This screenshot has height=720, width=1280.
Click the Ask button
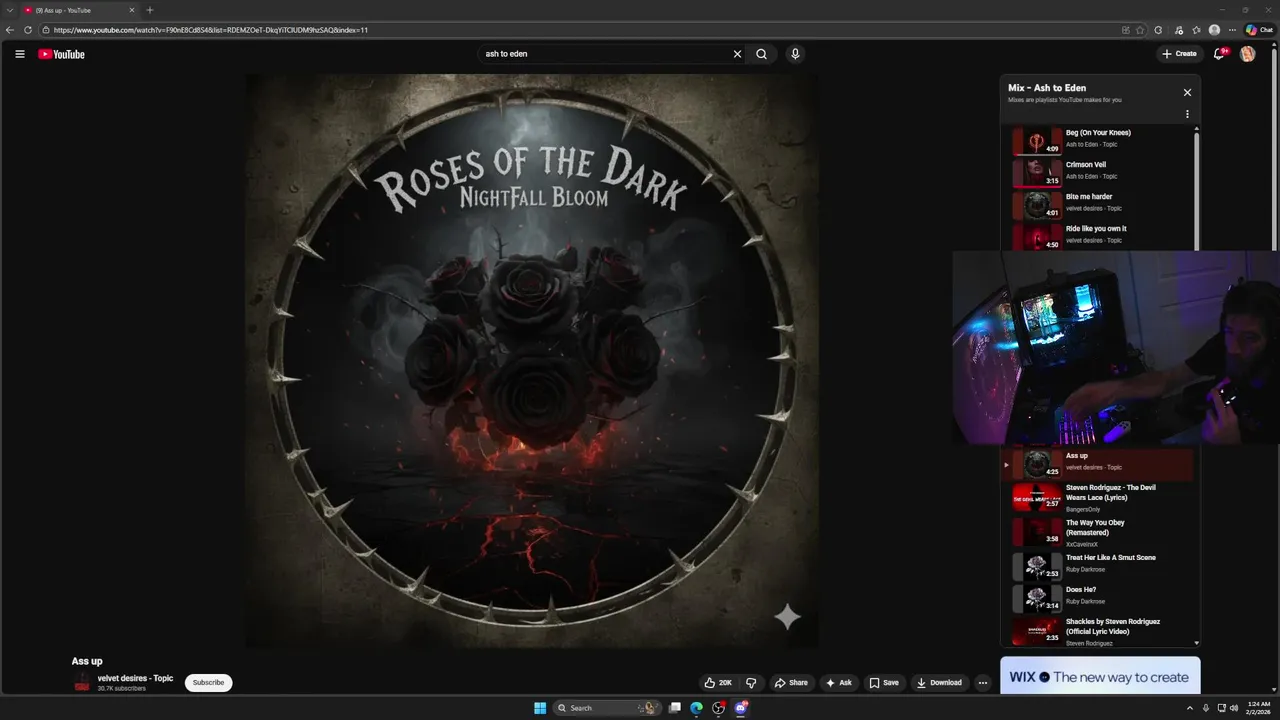pyautogui.click(x=838, y=683)
